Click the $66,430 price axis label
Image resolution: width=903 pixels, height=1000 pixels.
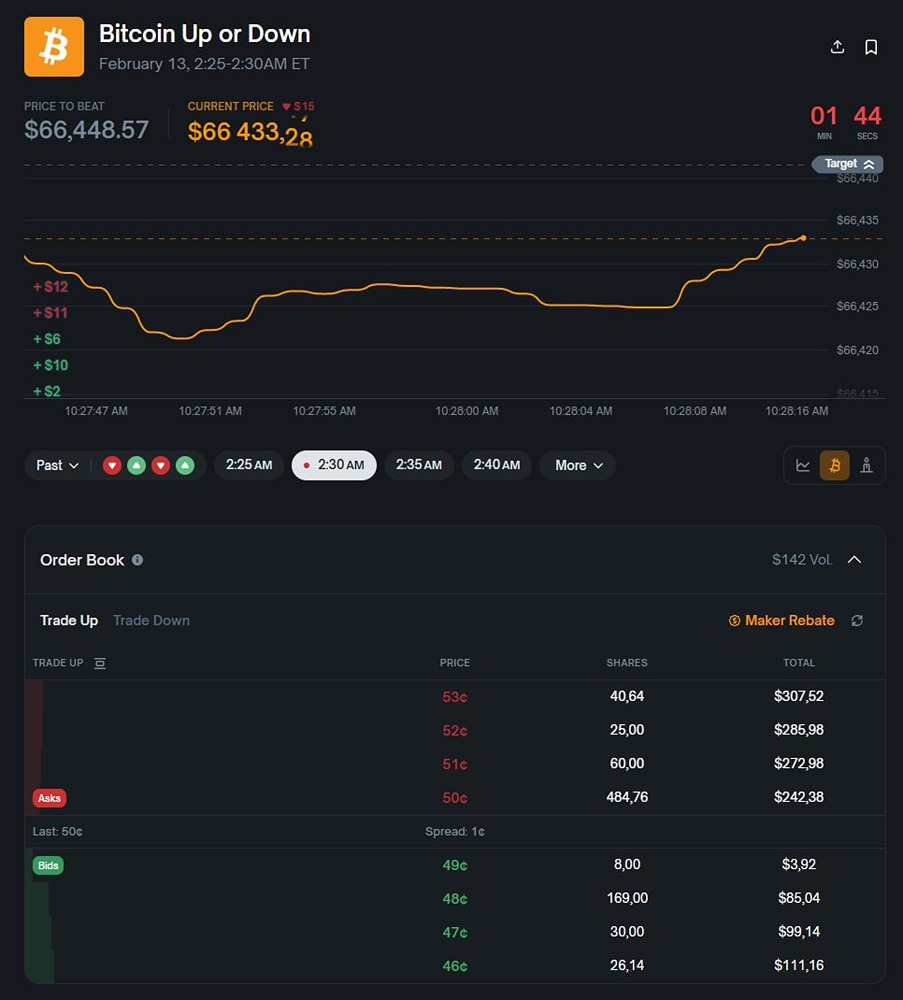coord(857,264)
